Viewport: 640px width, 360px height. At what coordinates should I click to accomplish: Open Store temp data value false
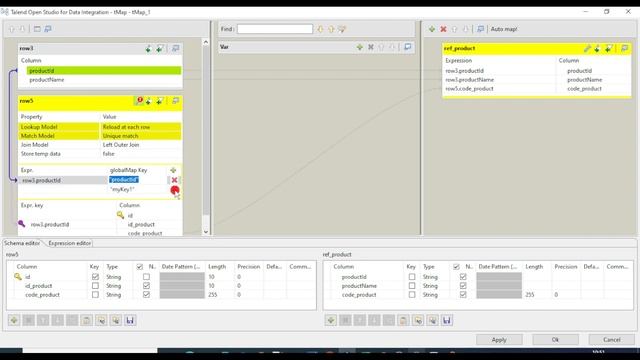[140, 154]
